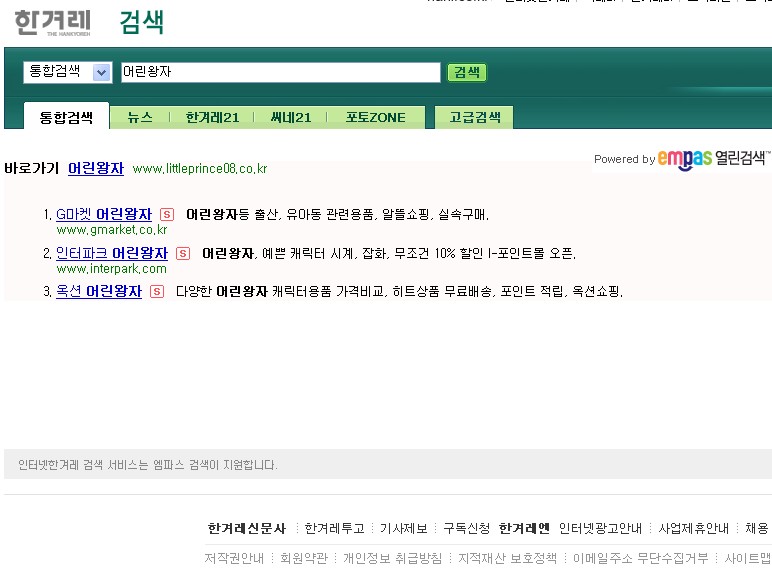
Task: Click the Hankyoreh logo
Action: (x=53, y=23)
